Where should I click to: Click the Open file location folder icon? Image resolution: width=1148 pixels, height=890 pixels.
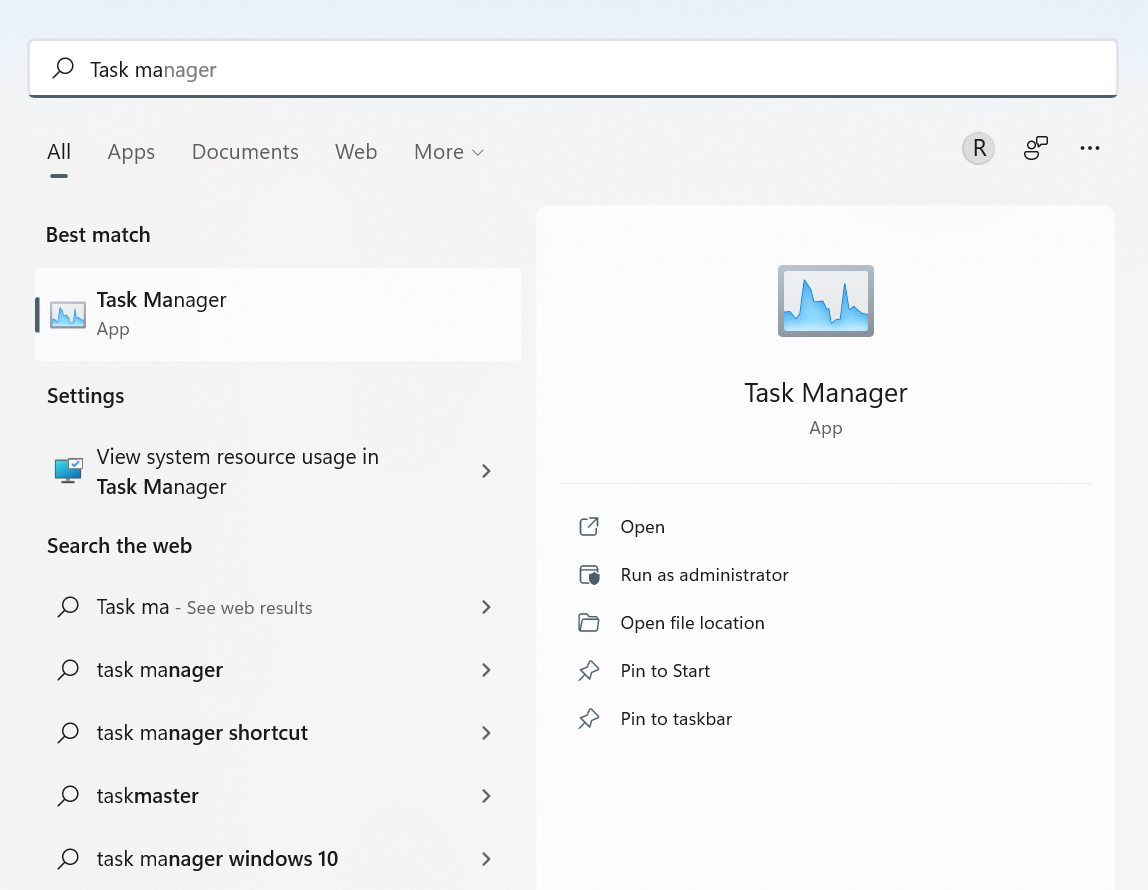point(589,622)
